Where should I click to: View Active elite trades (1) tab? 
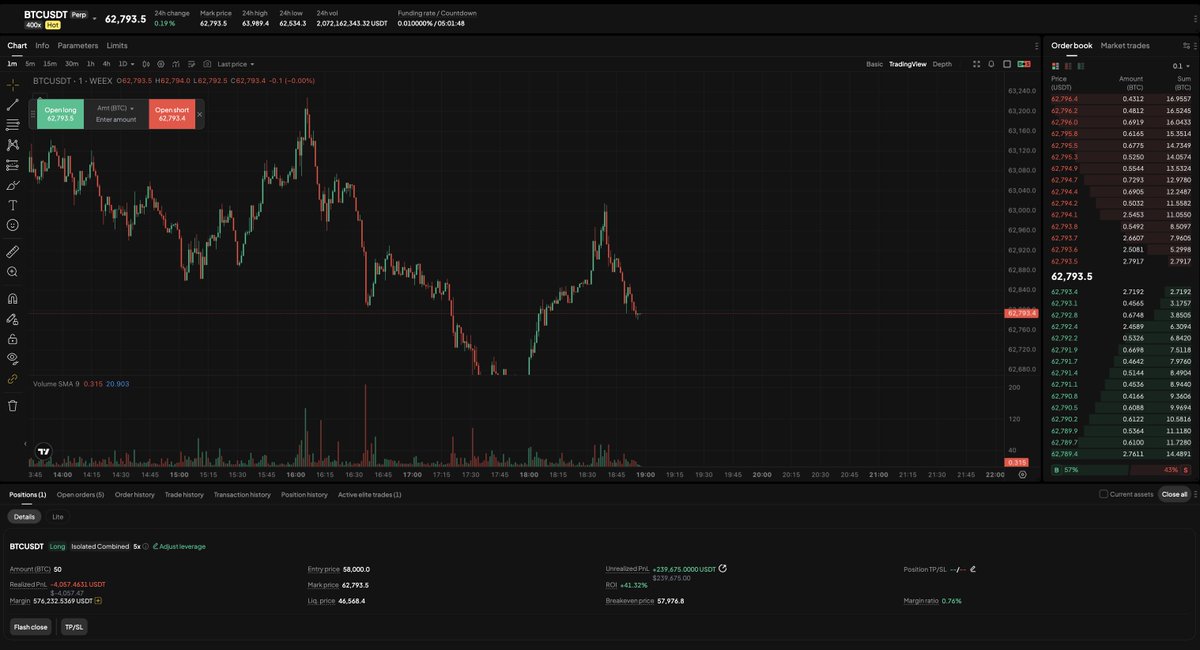click(369, 495)
